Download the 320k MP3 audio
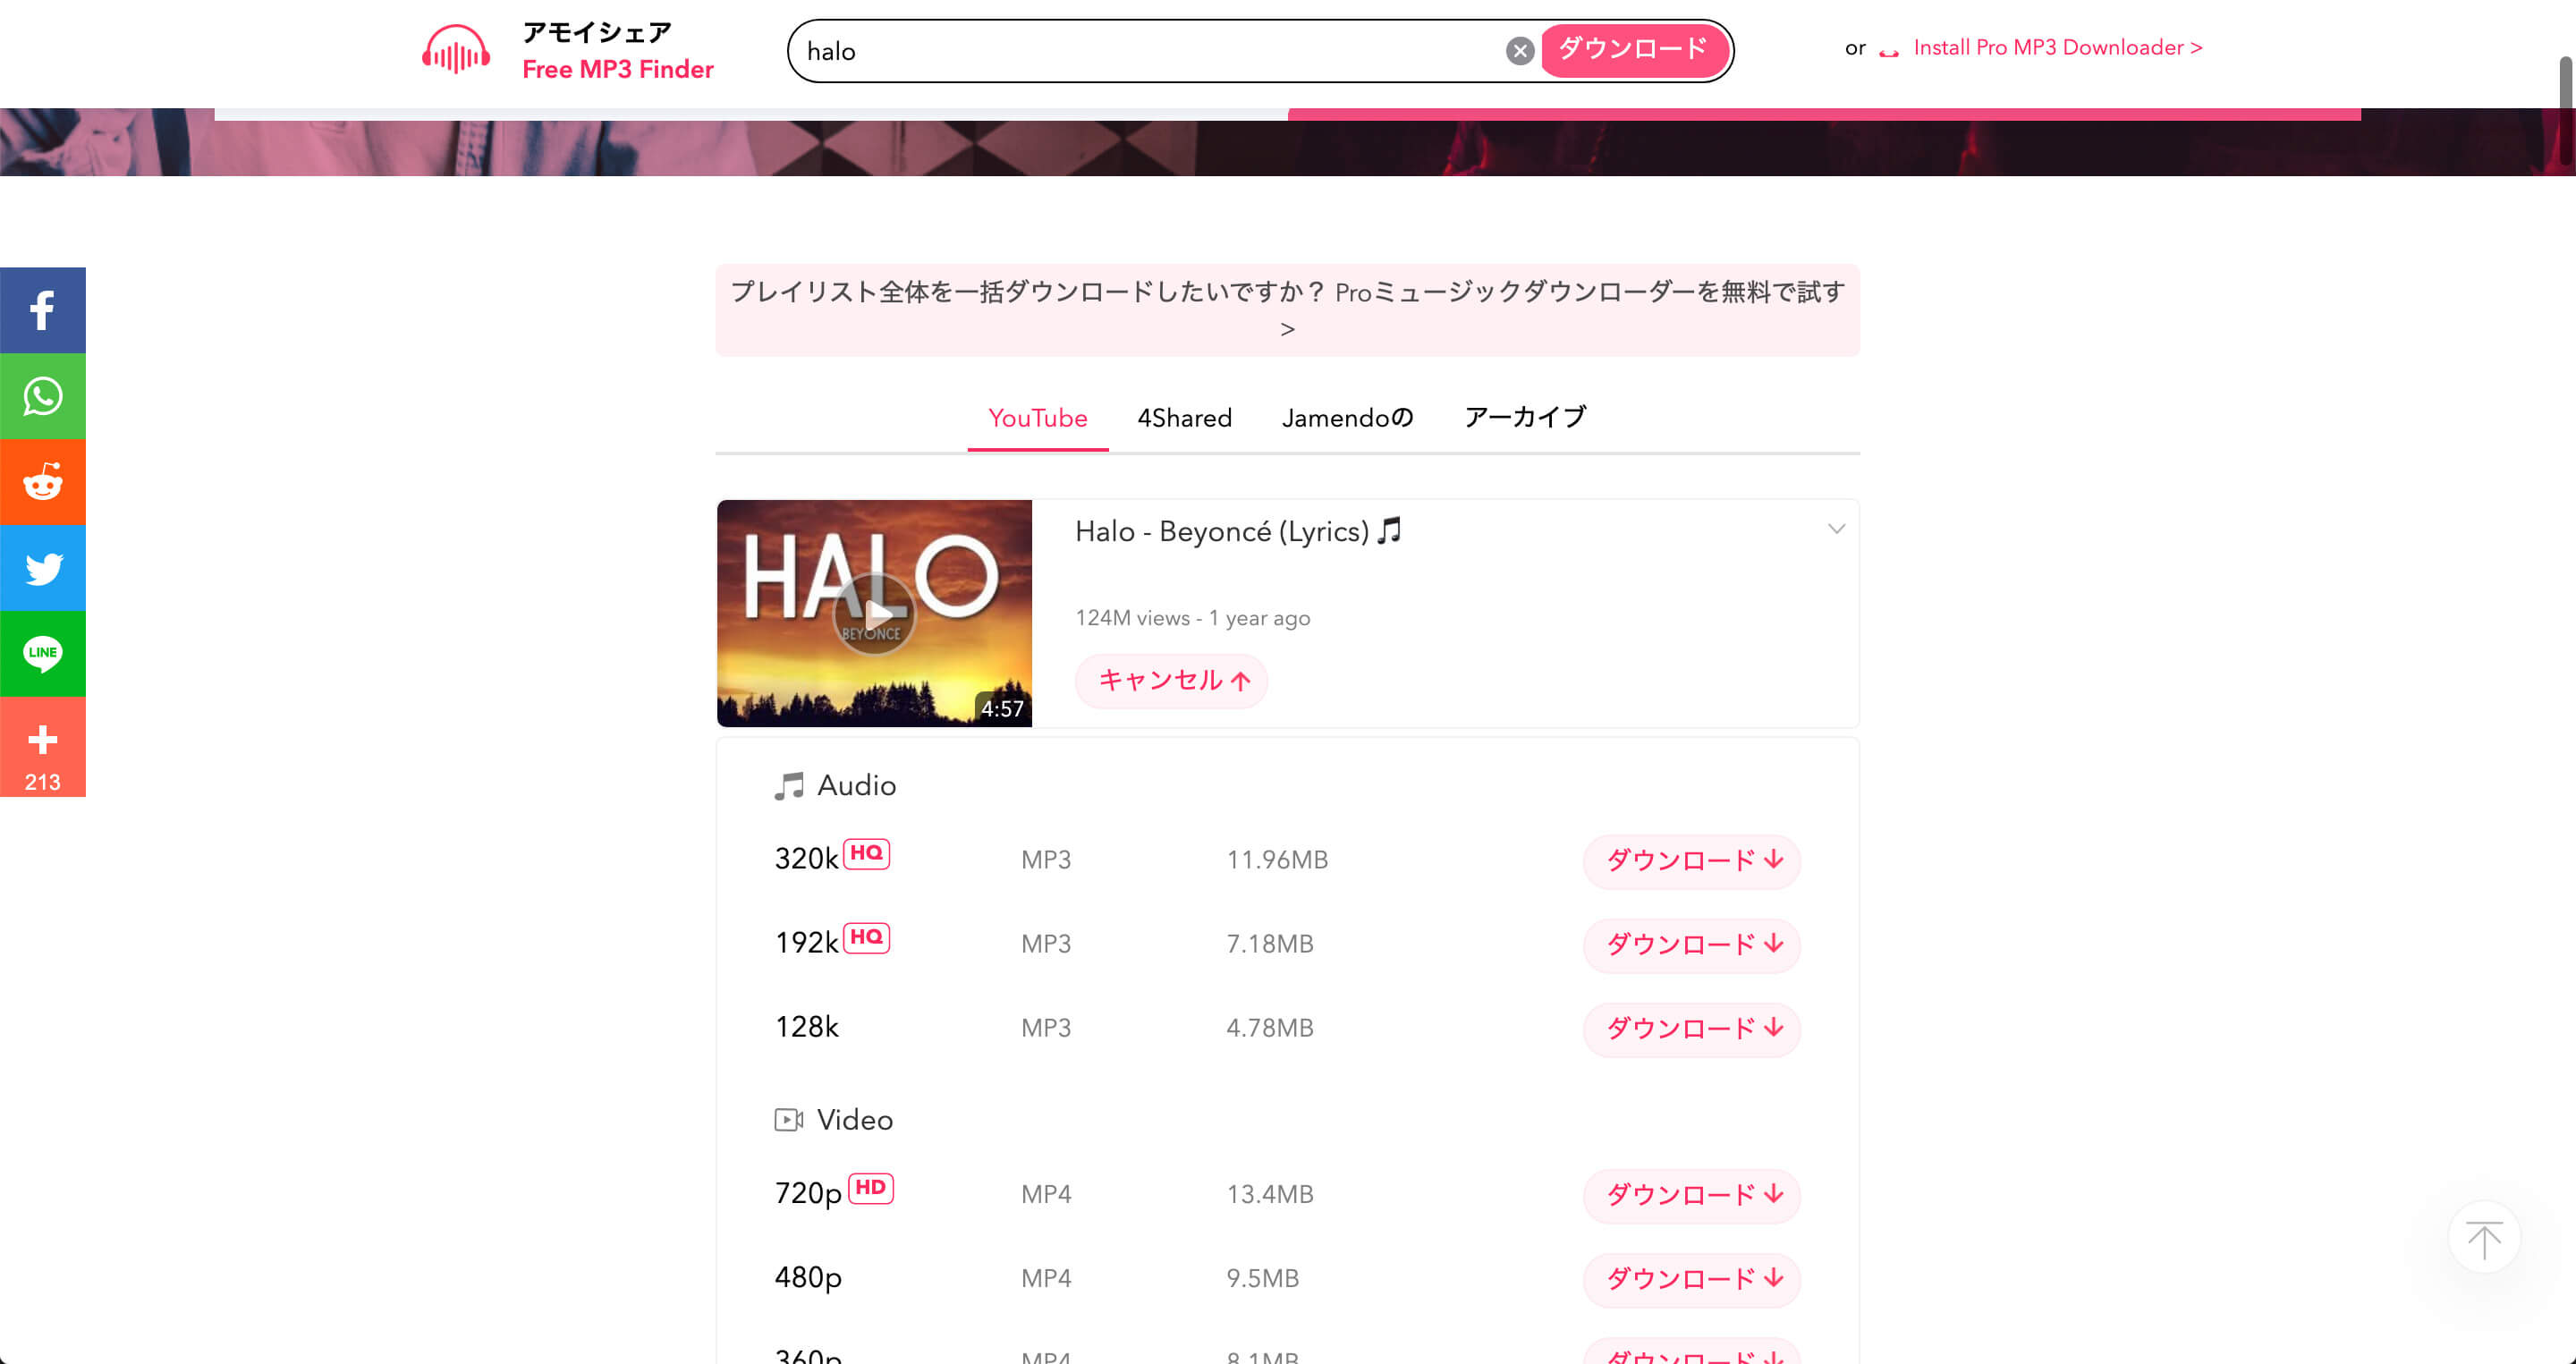The height and width of the screenshot is (1364, 2576). (1692, 861)
